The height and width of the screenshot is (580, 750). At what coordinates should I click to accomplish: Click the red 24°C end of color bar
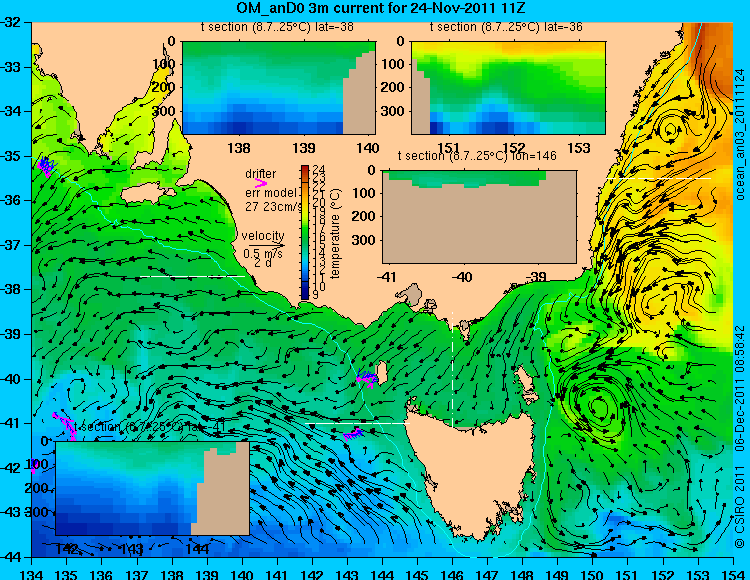click(x=305, y=168)
